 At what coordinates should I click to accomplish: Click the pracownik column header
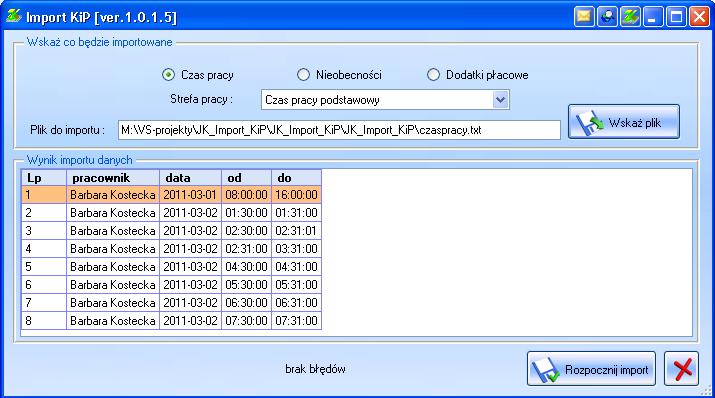(x=113, y=178)
